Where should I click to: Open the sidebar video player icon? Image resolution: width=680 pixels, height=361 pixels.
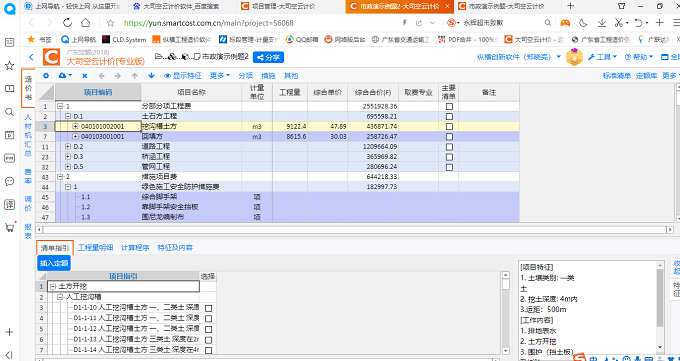tap(9, 135)
